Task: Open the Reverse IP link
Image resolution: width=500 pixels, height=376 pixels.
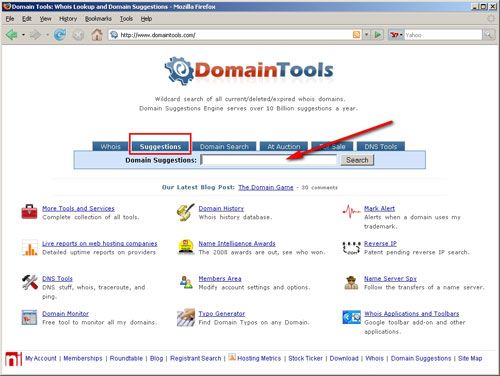Action: click(380, 244)
